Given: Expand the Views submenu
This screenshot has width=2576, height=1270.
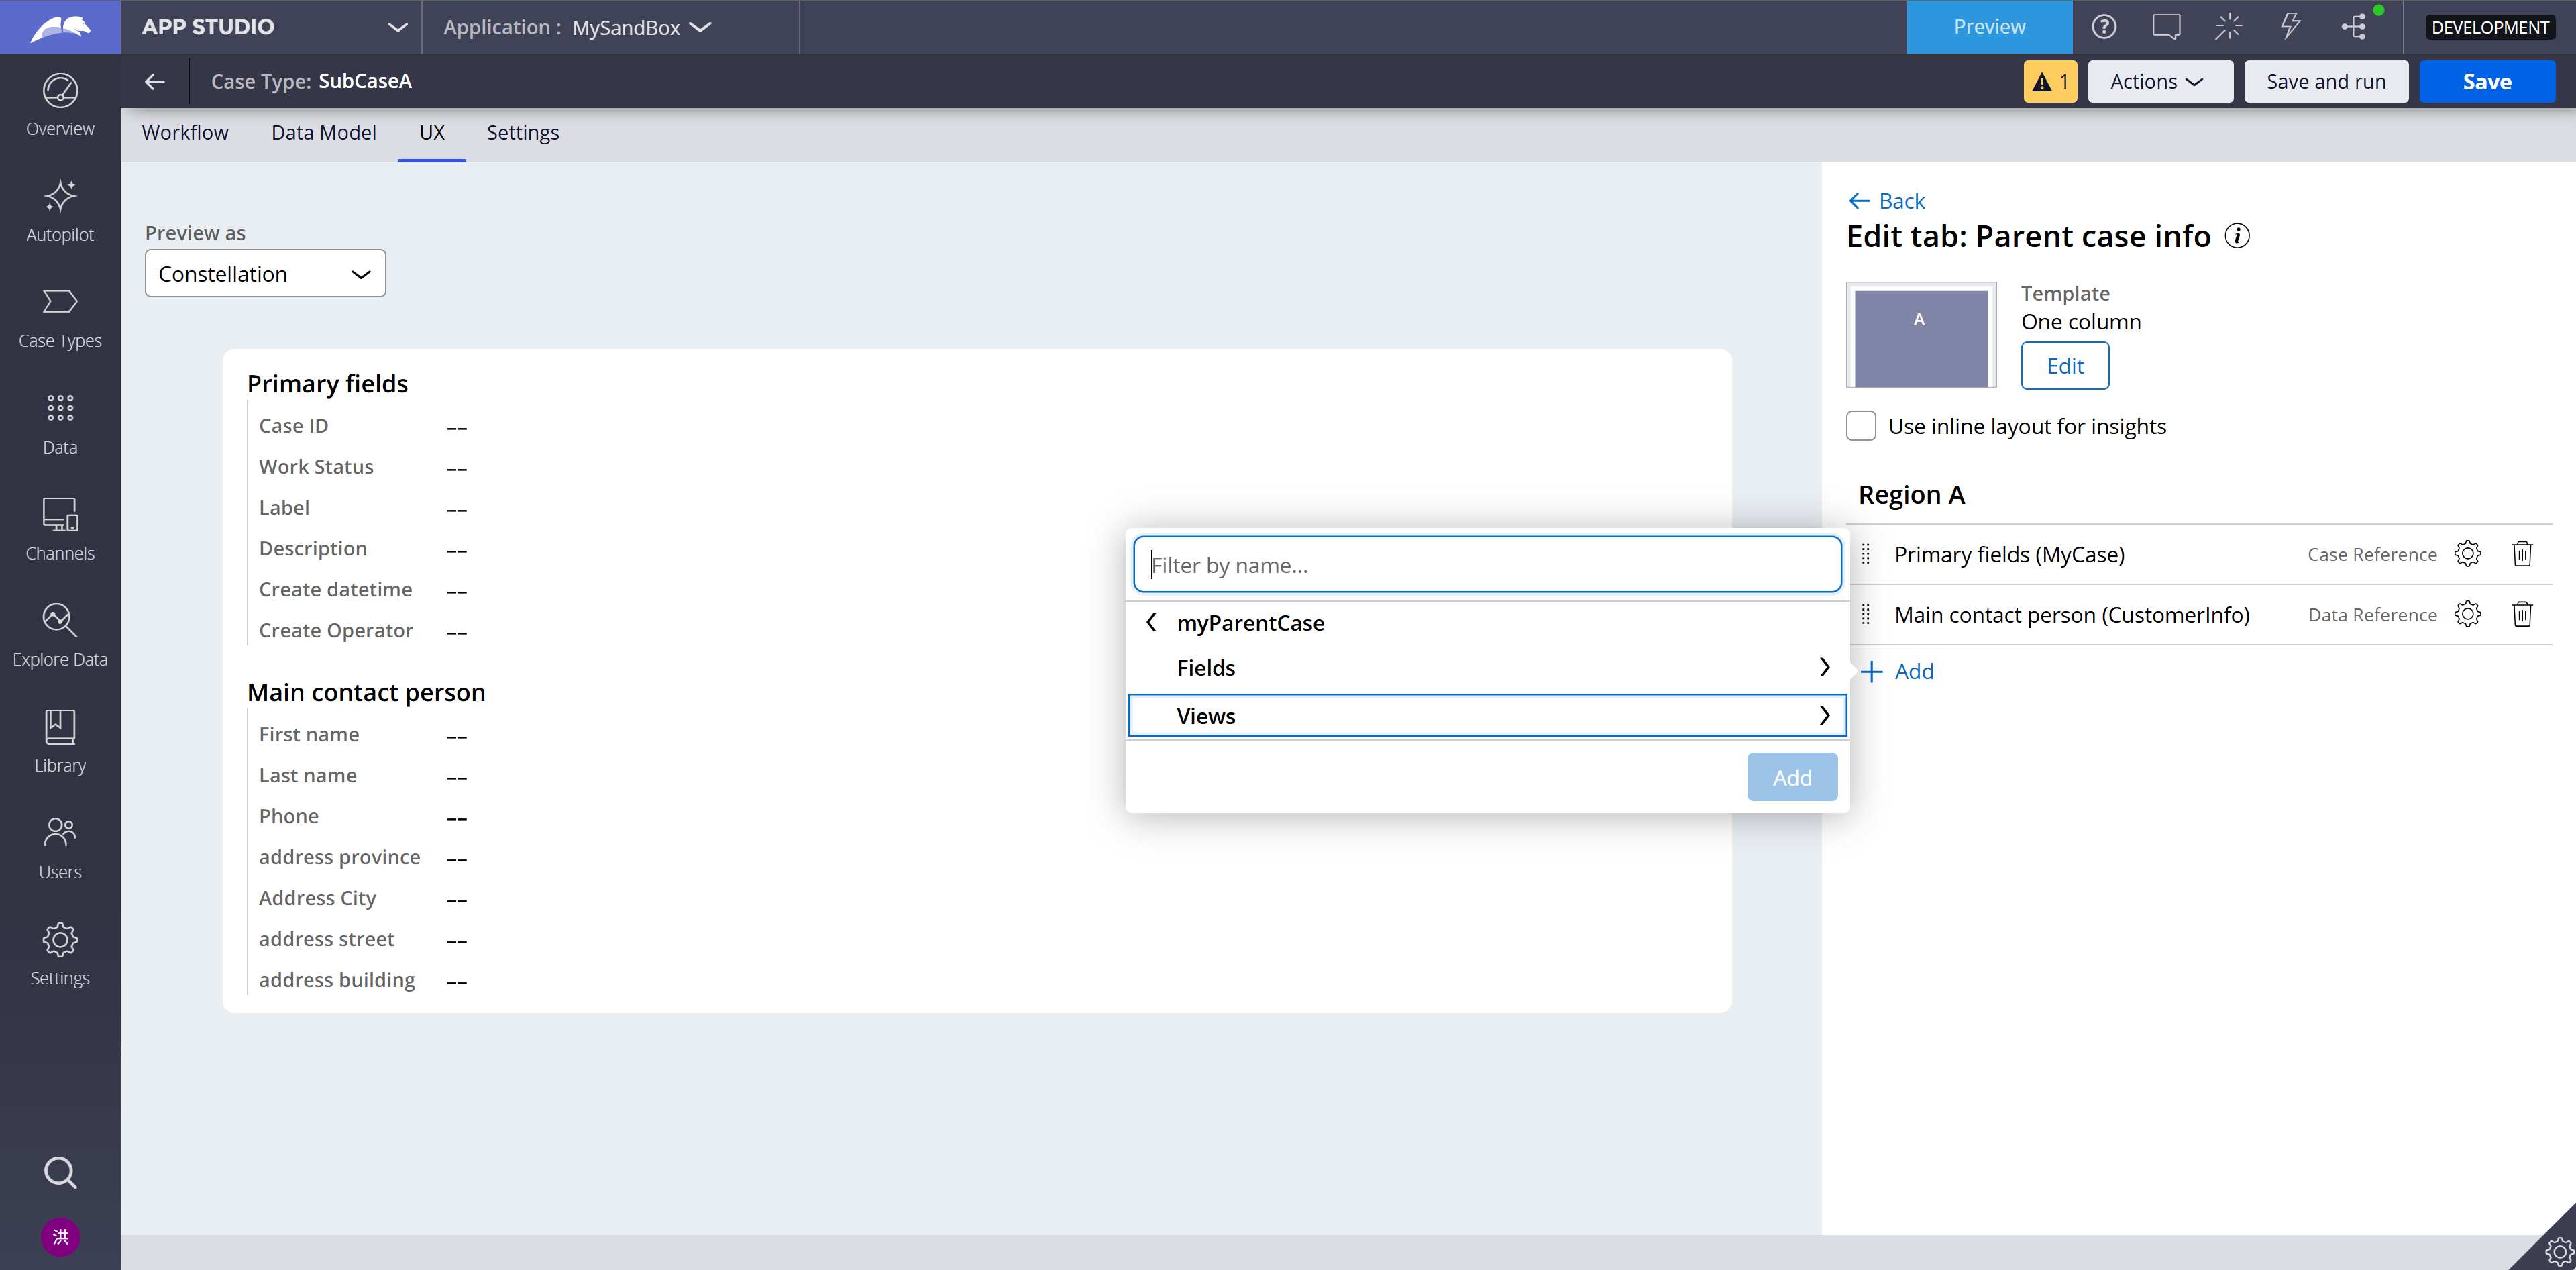Looking at the screenshot, I should tap(1488, 716).
